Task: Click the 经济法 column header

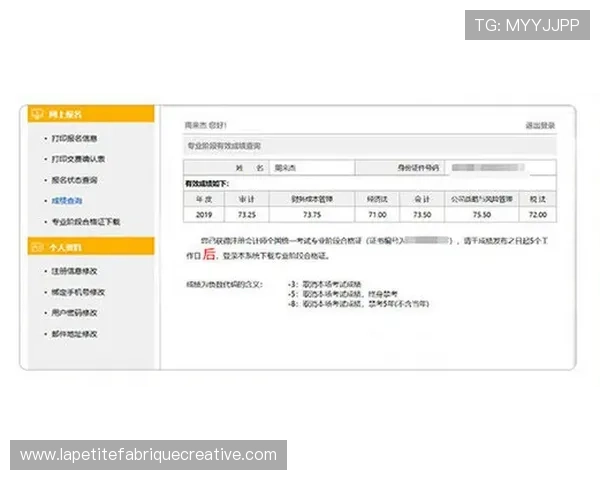Action: click(x=377, y=199)
